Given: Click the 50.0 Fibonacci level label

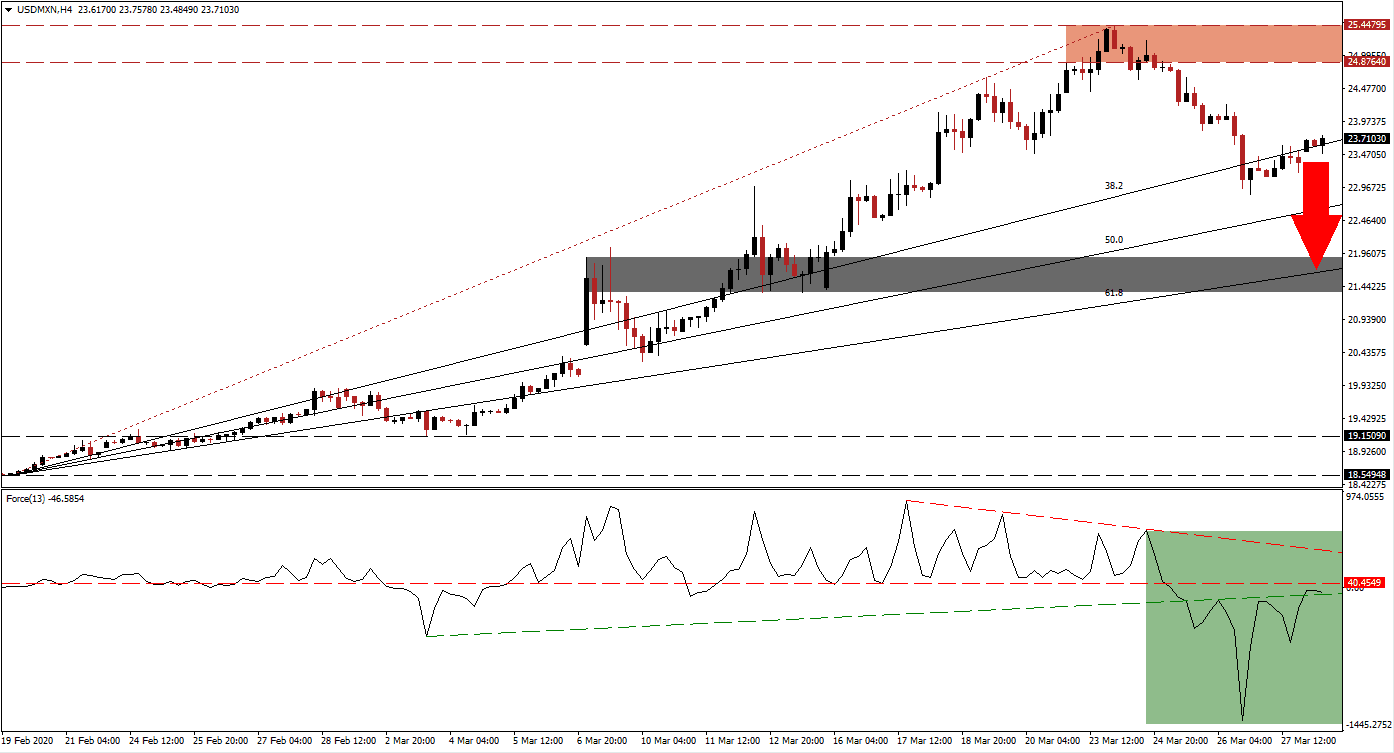Looking at the screenshot, I should tap(1113, 240).
